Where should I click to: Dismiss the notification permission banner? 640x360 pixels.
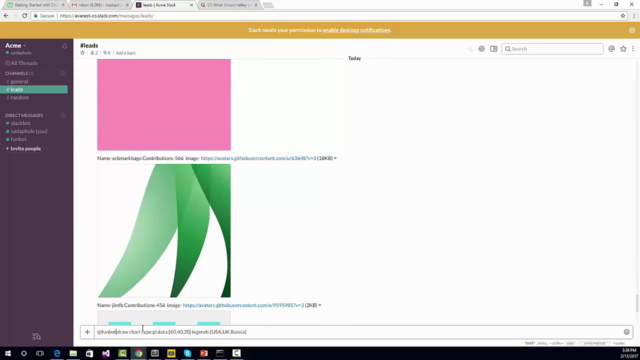coord(632,30)
